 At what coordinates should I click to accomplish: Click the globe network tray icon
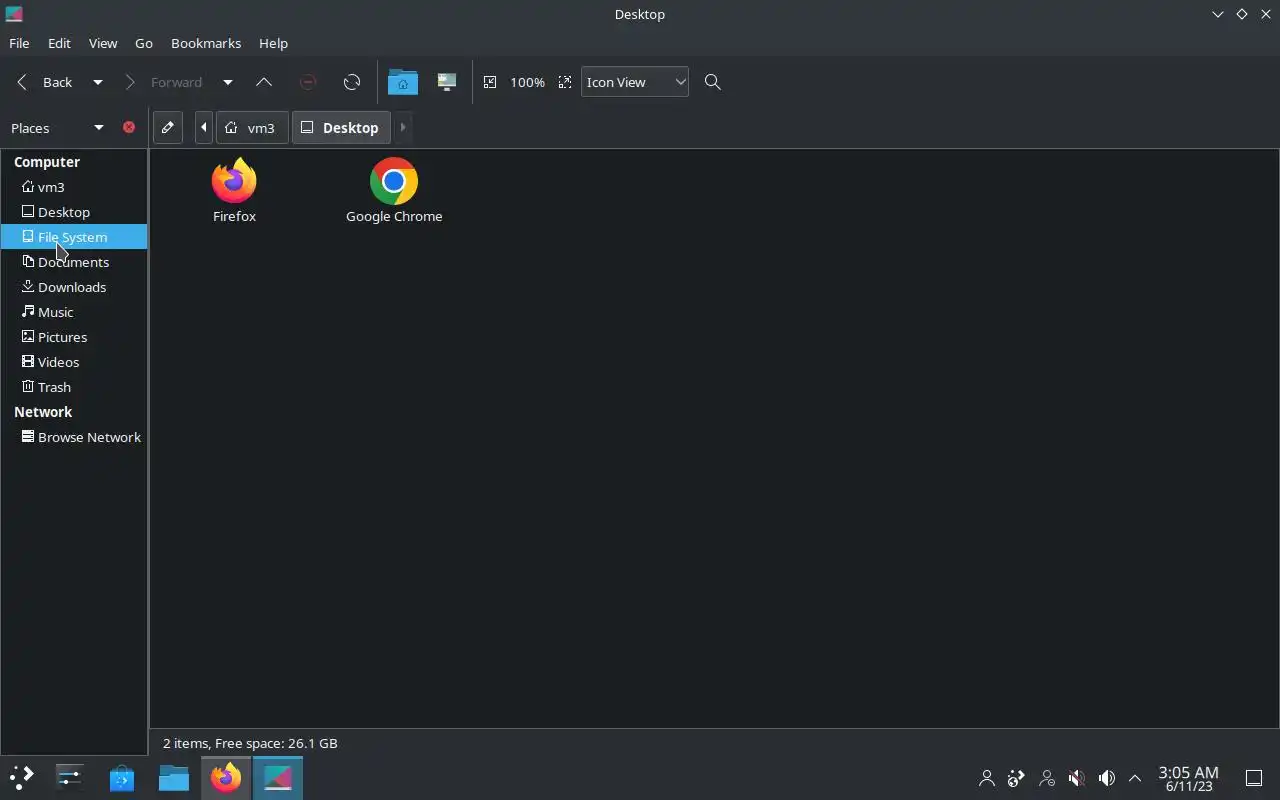[1017, 778]
